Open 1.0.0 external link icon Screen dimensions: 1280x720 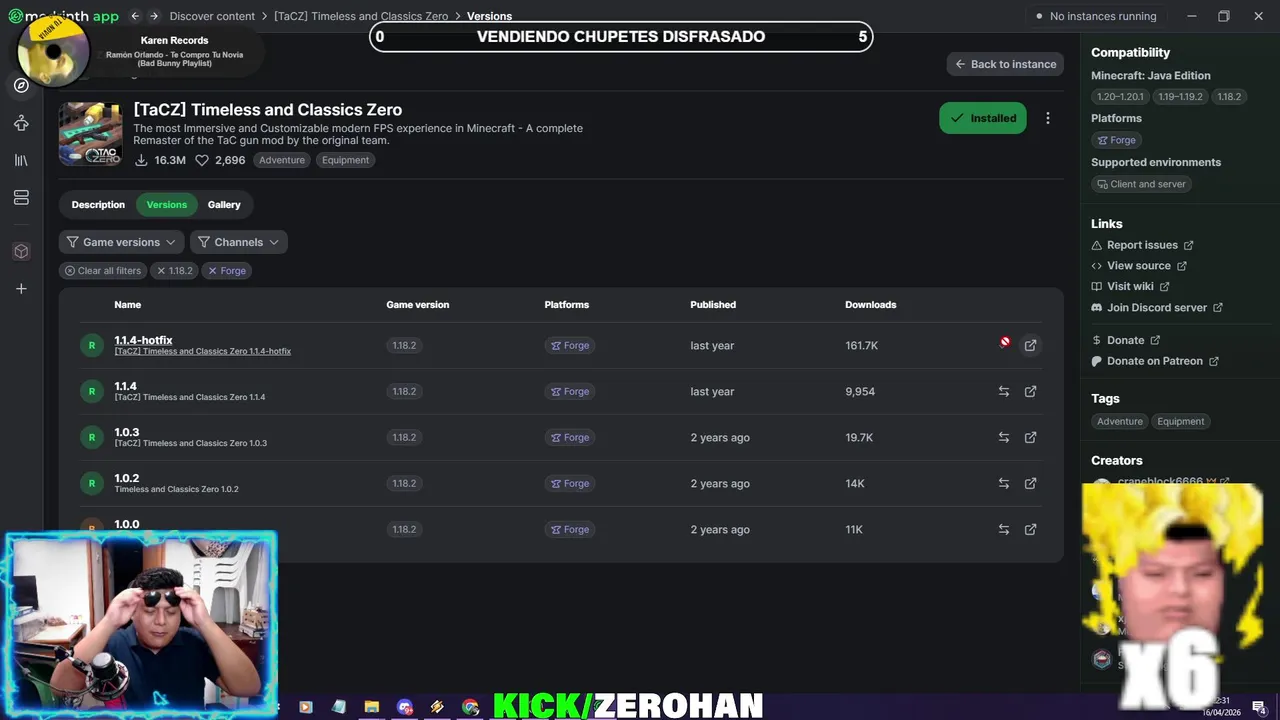1030,529
